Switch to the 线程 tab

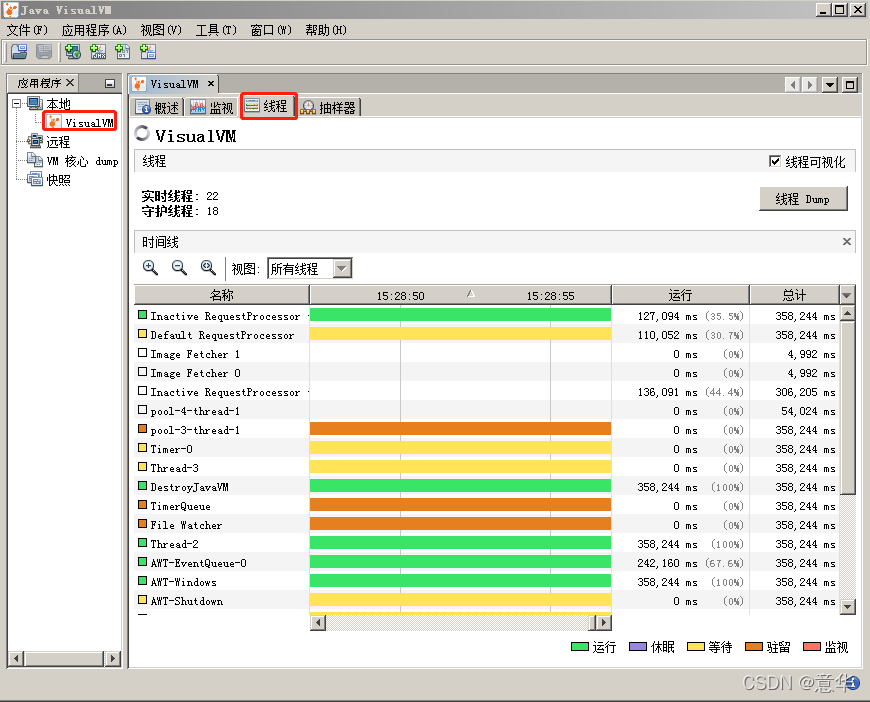click(x=268, y=106)
